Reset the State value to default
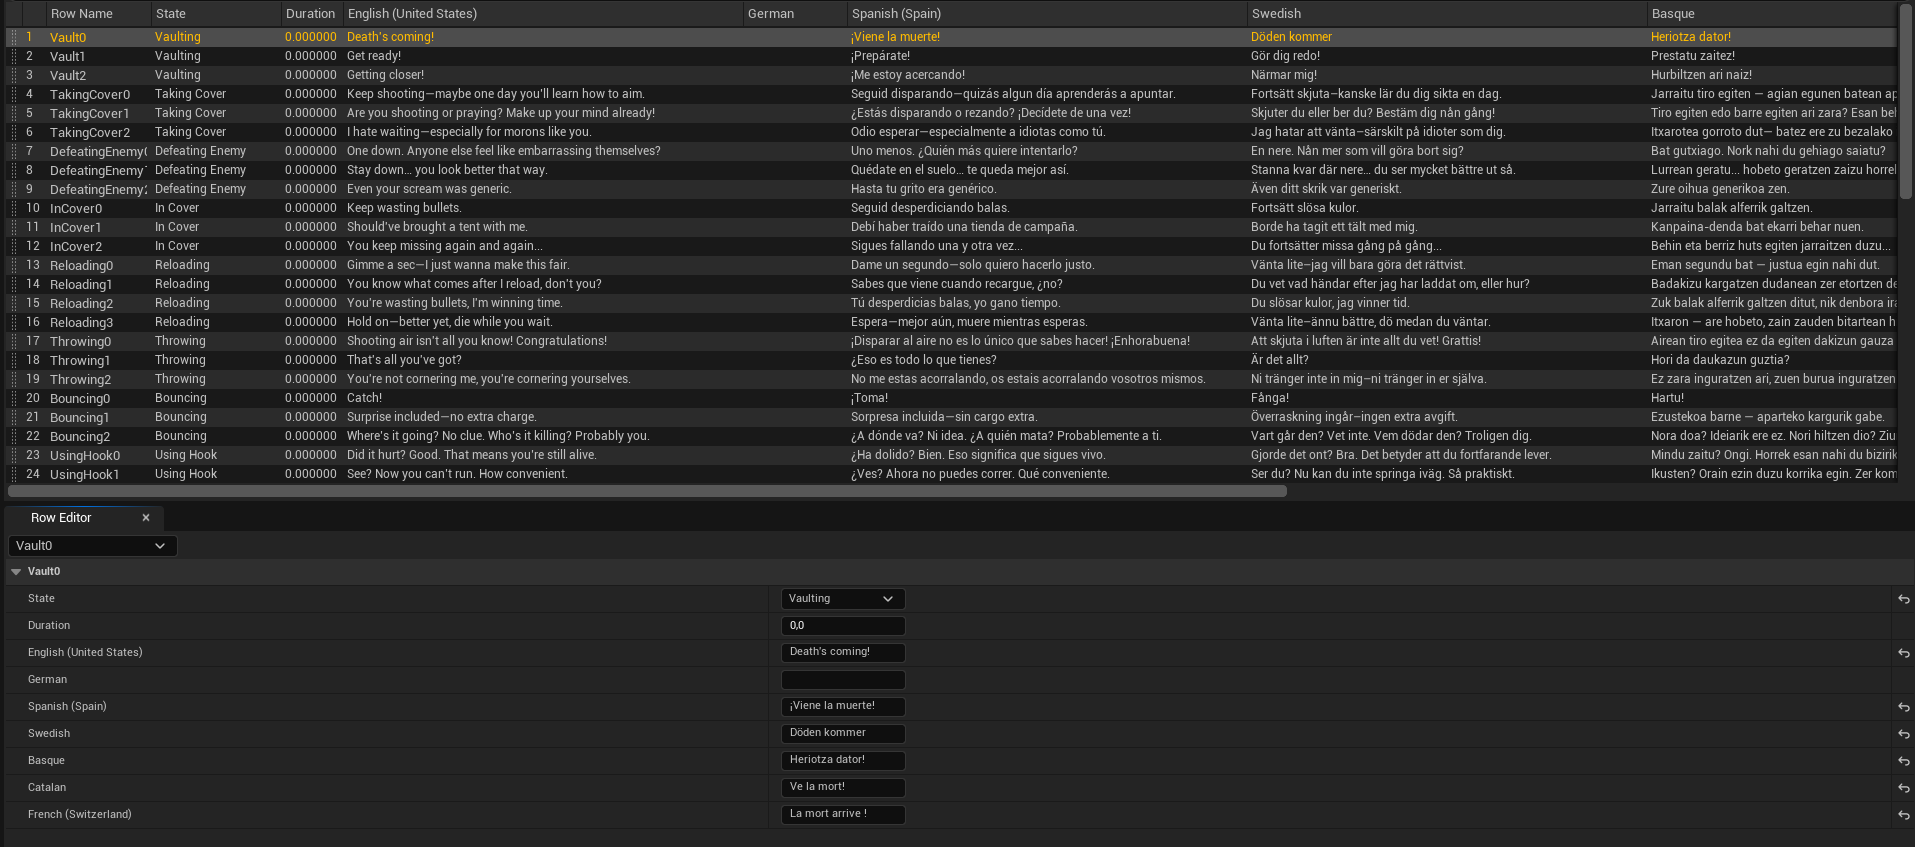 point(1903,599)
